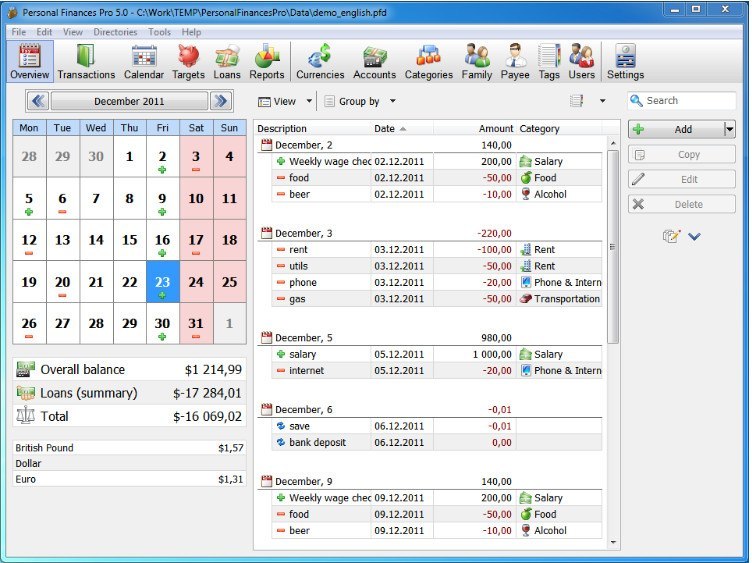Click the Group by button
752x563 pixels.
tap(352, 101)
